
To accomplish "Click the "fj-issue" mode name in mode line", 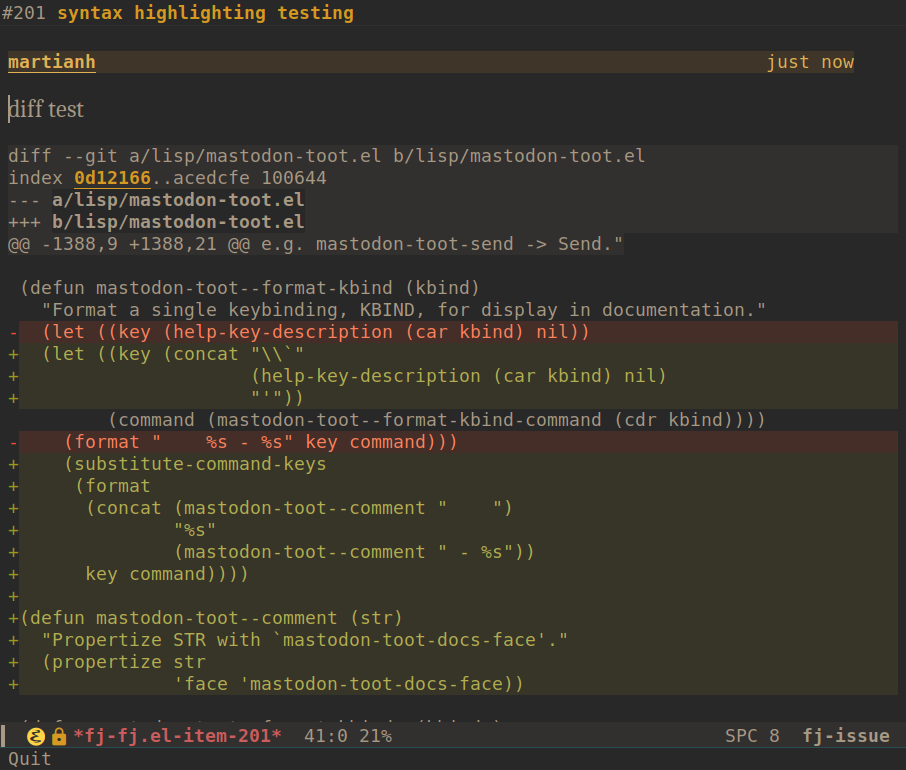I will coord(846,735).
